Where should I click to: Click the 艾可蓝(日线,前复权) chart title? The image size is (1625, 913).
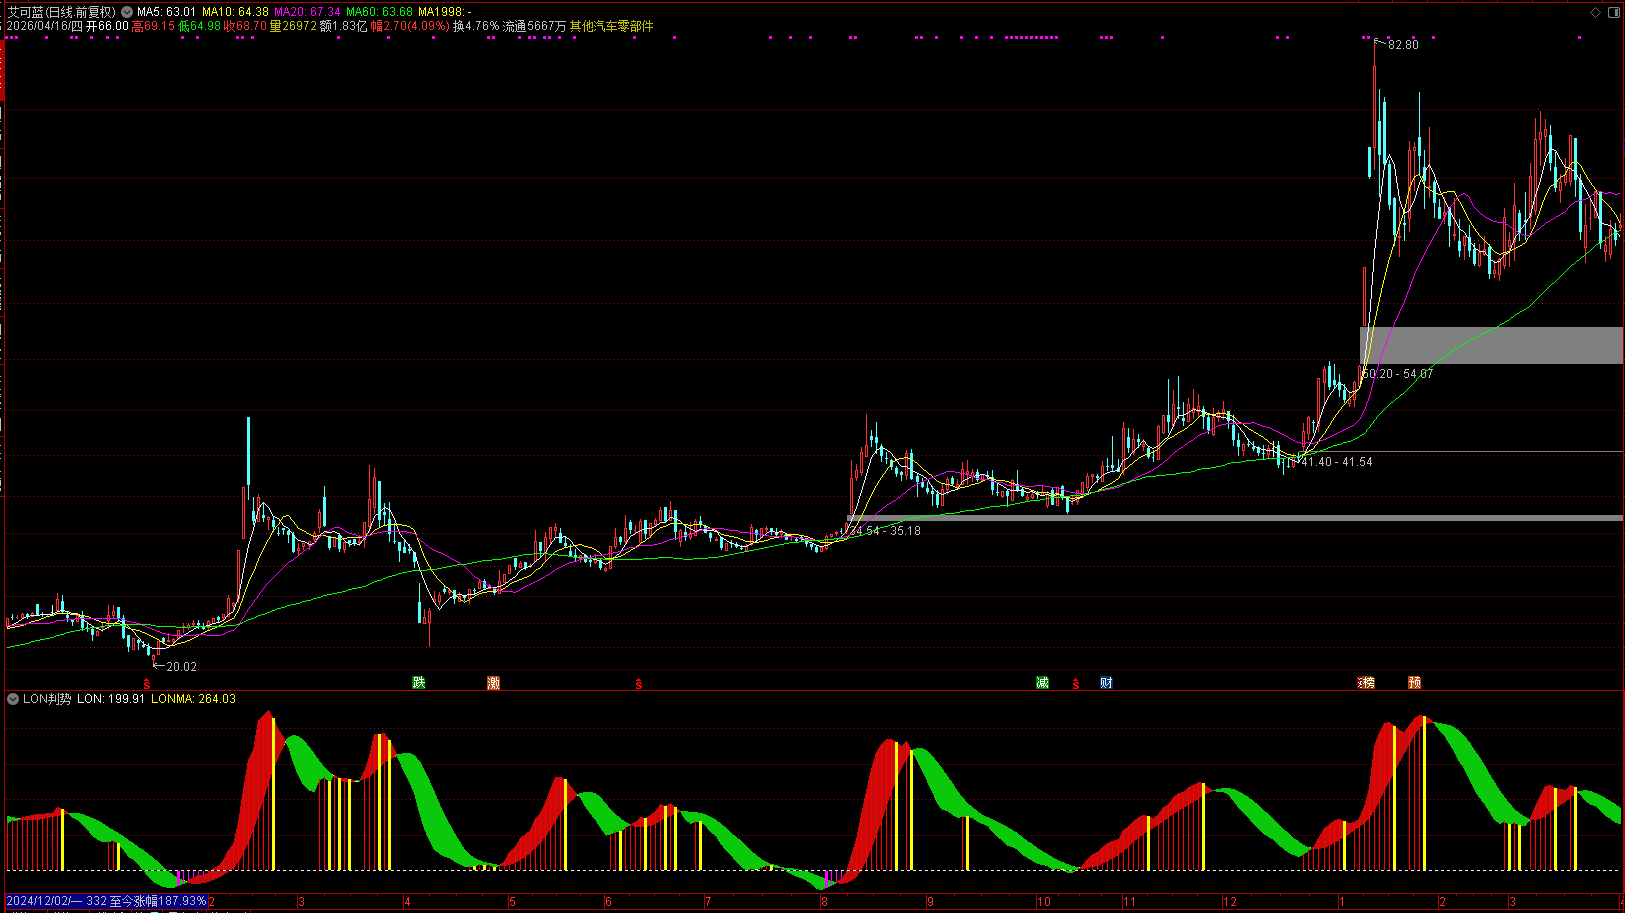tap(62, 12)
